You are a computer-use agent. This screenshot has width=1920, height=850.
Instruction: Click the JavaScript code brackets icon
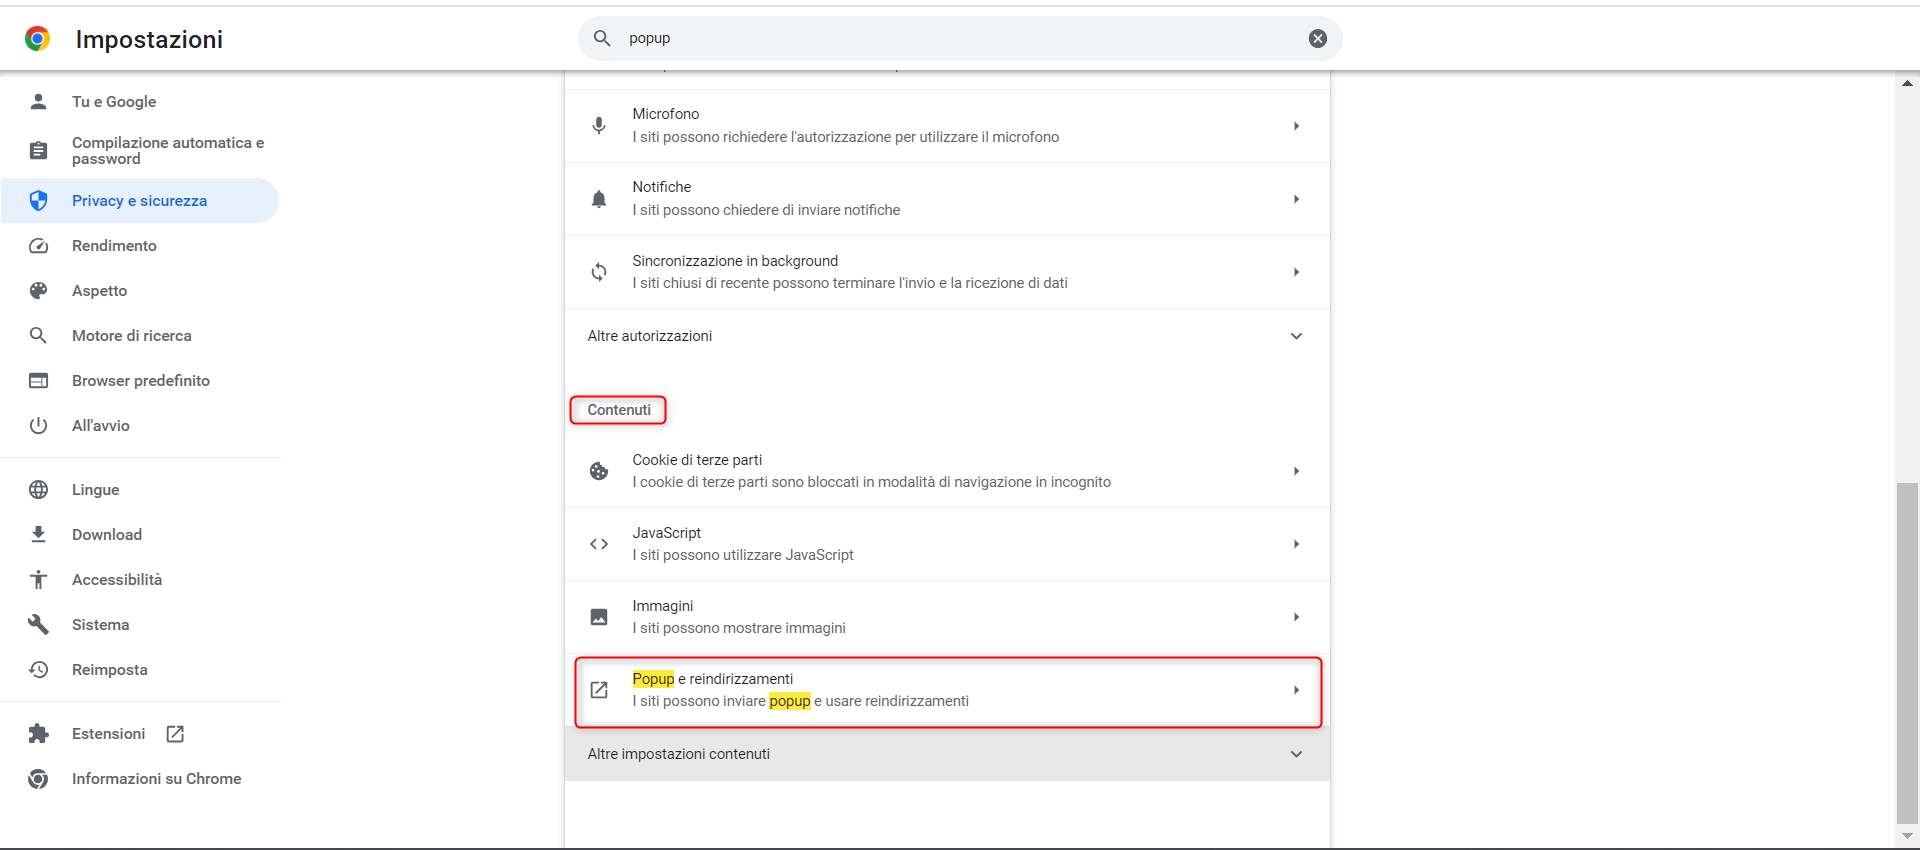(x=599, y=544)
